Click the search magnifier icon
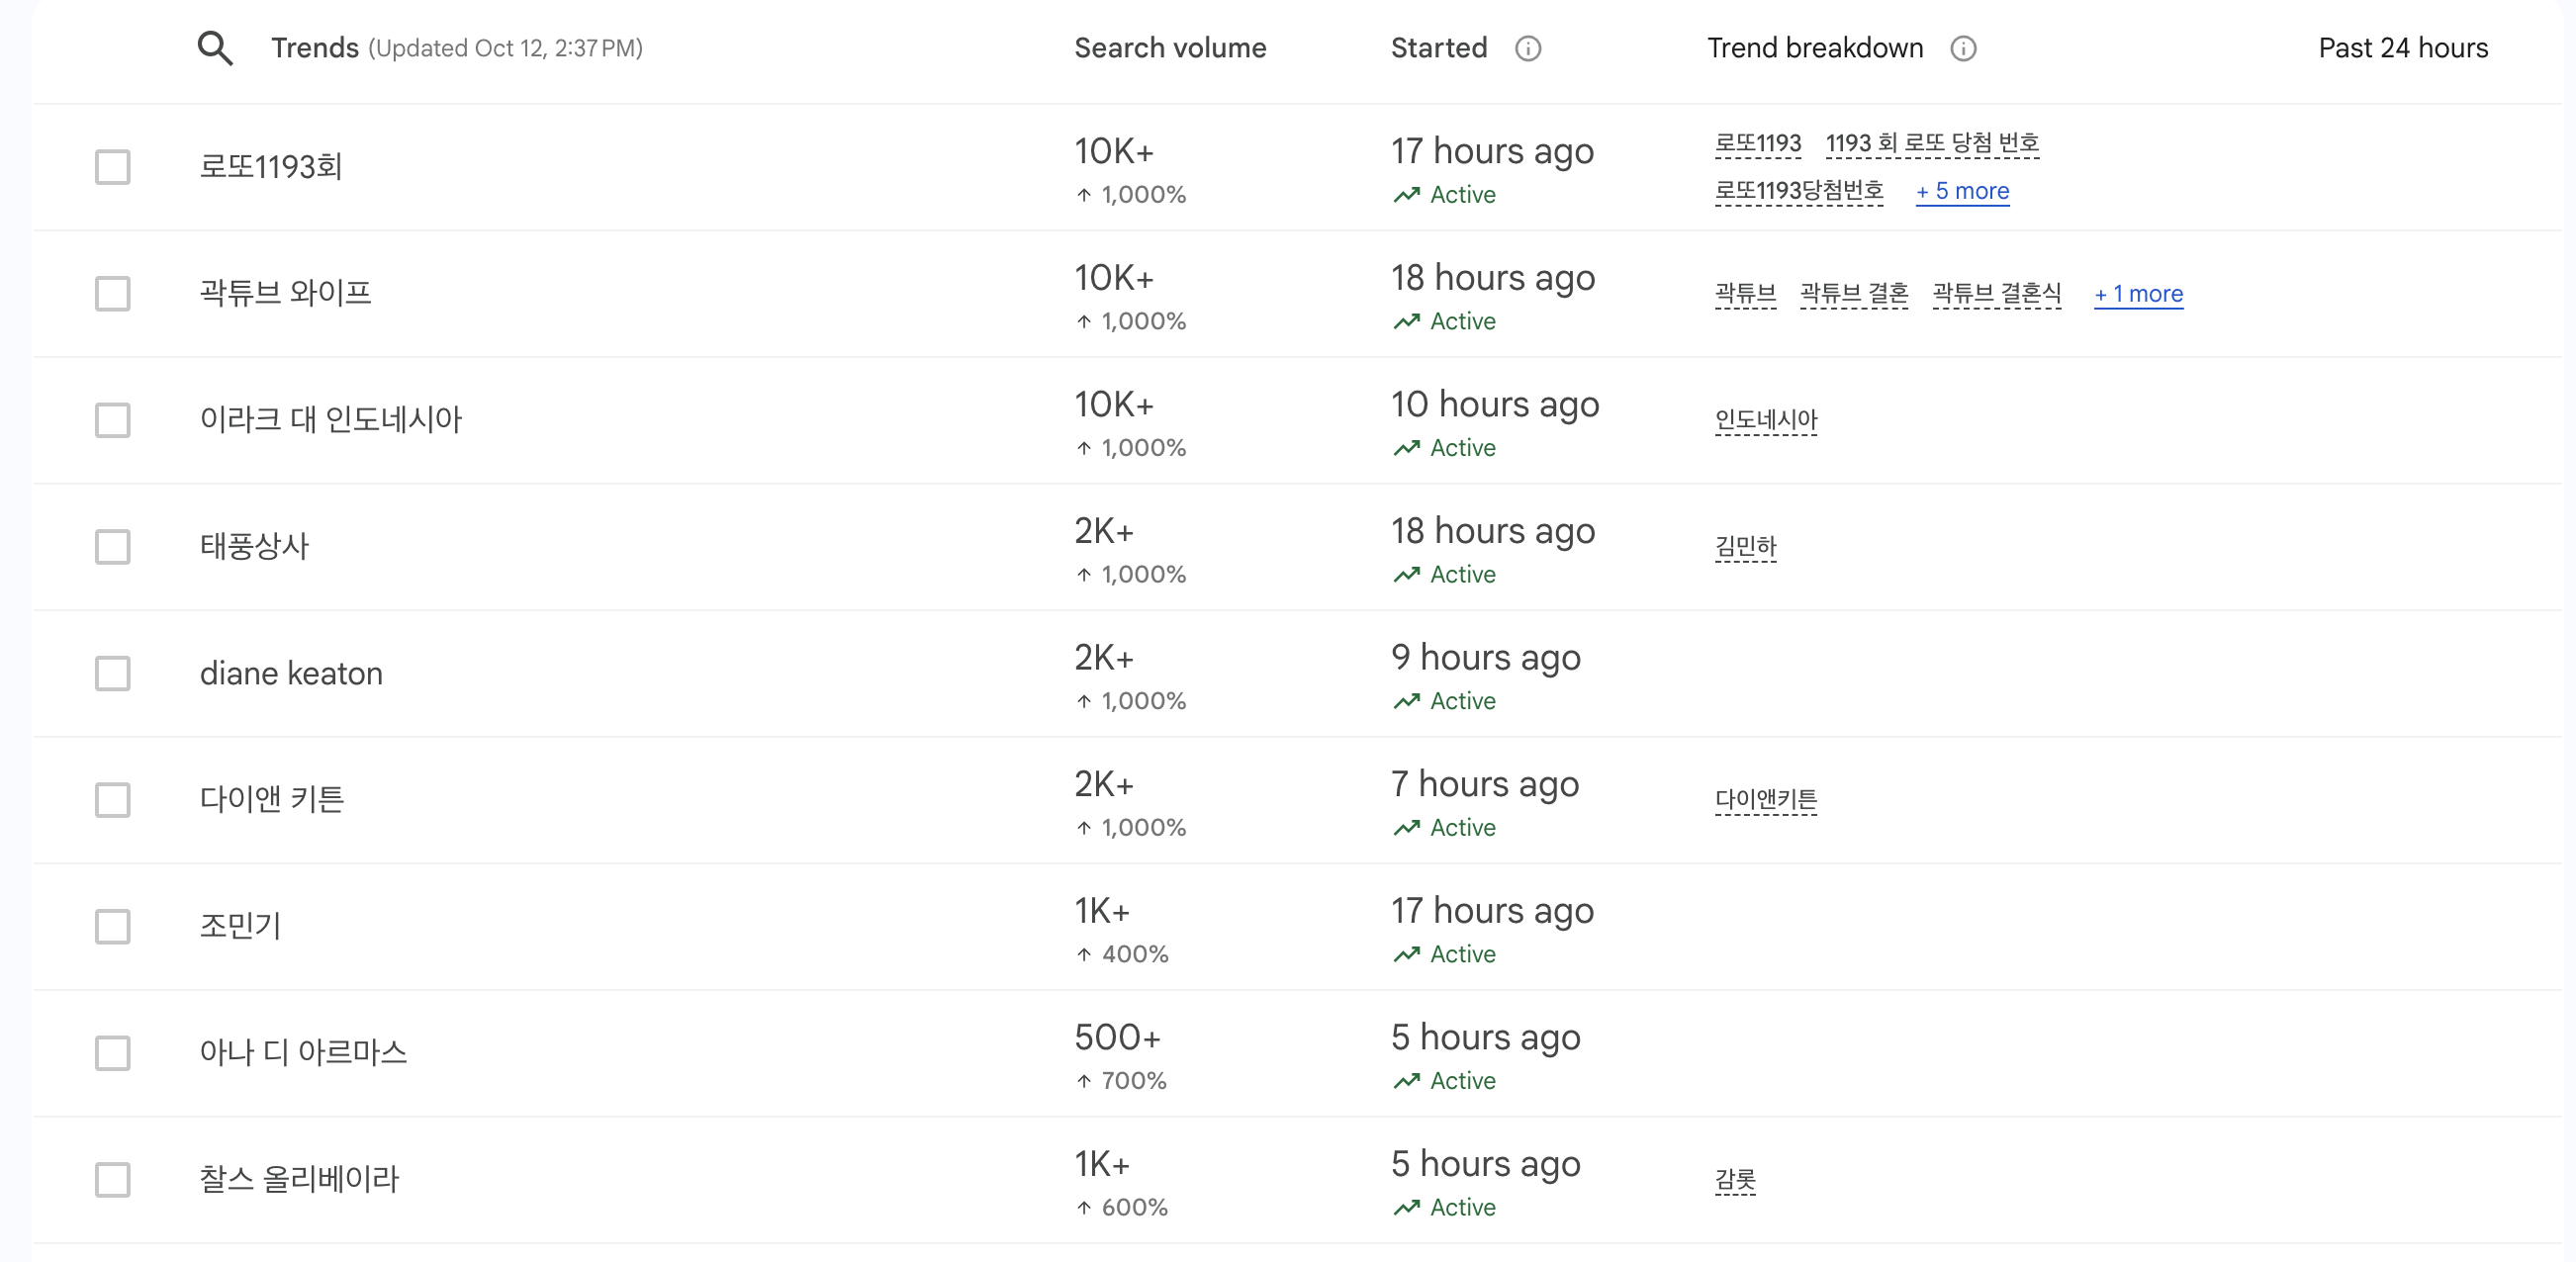The height and width of the screenshot is (1262, 2576). click(215, 48)
